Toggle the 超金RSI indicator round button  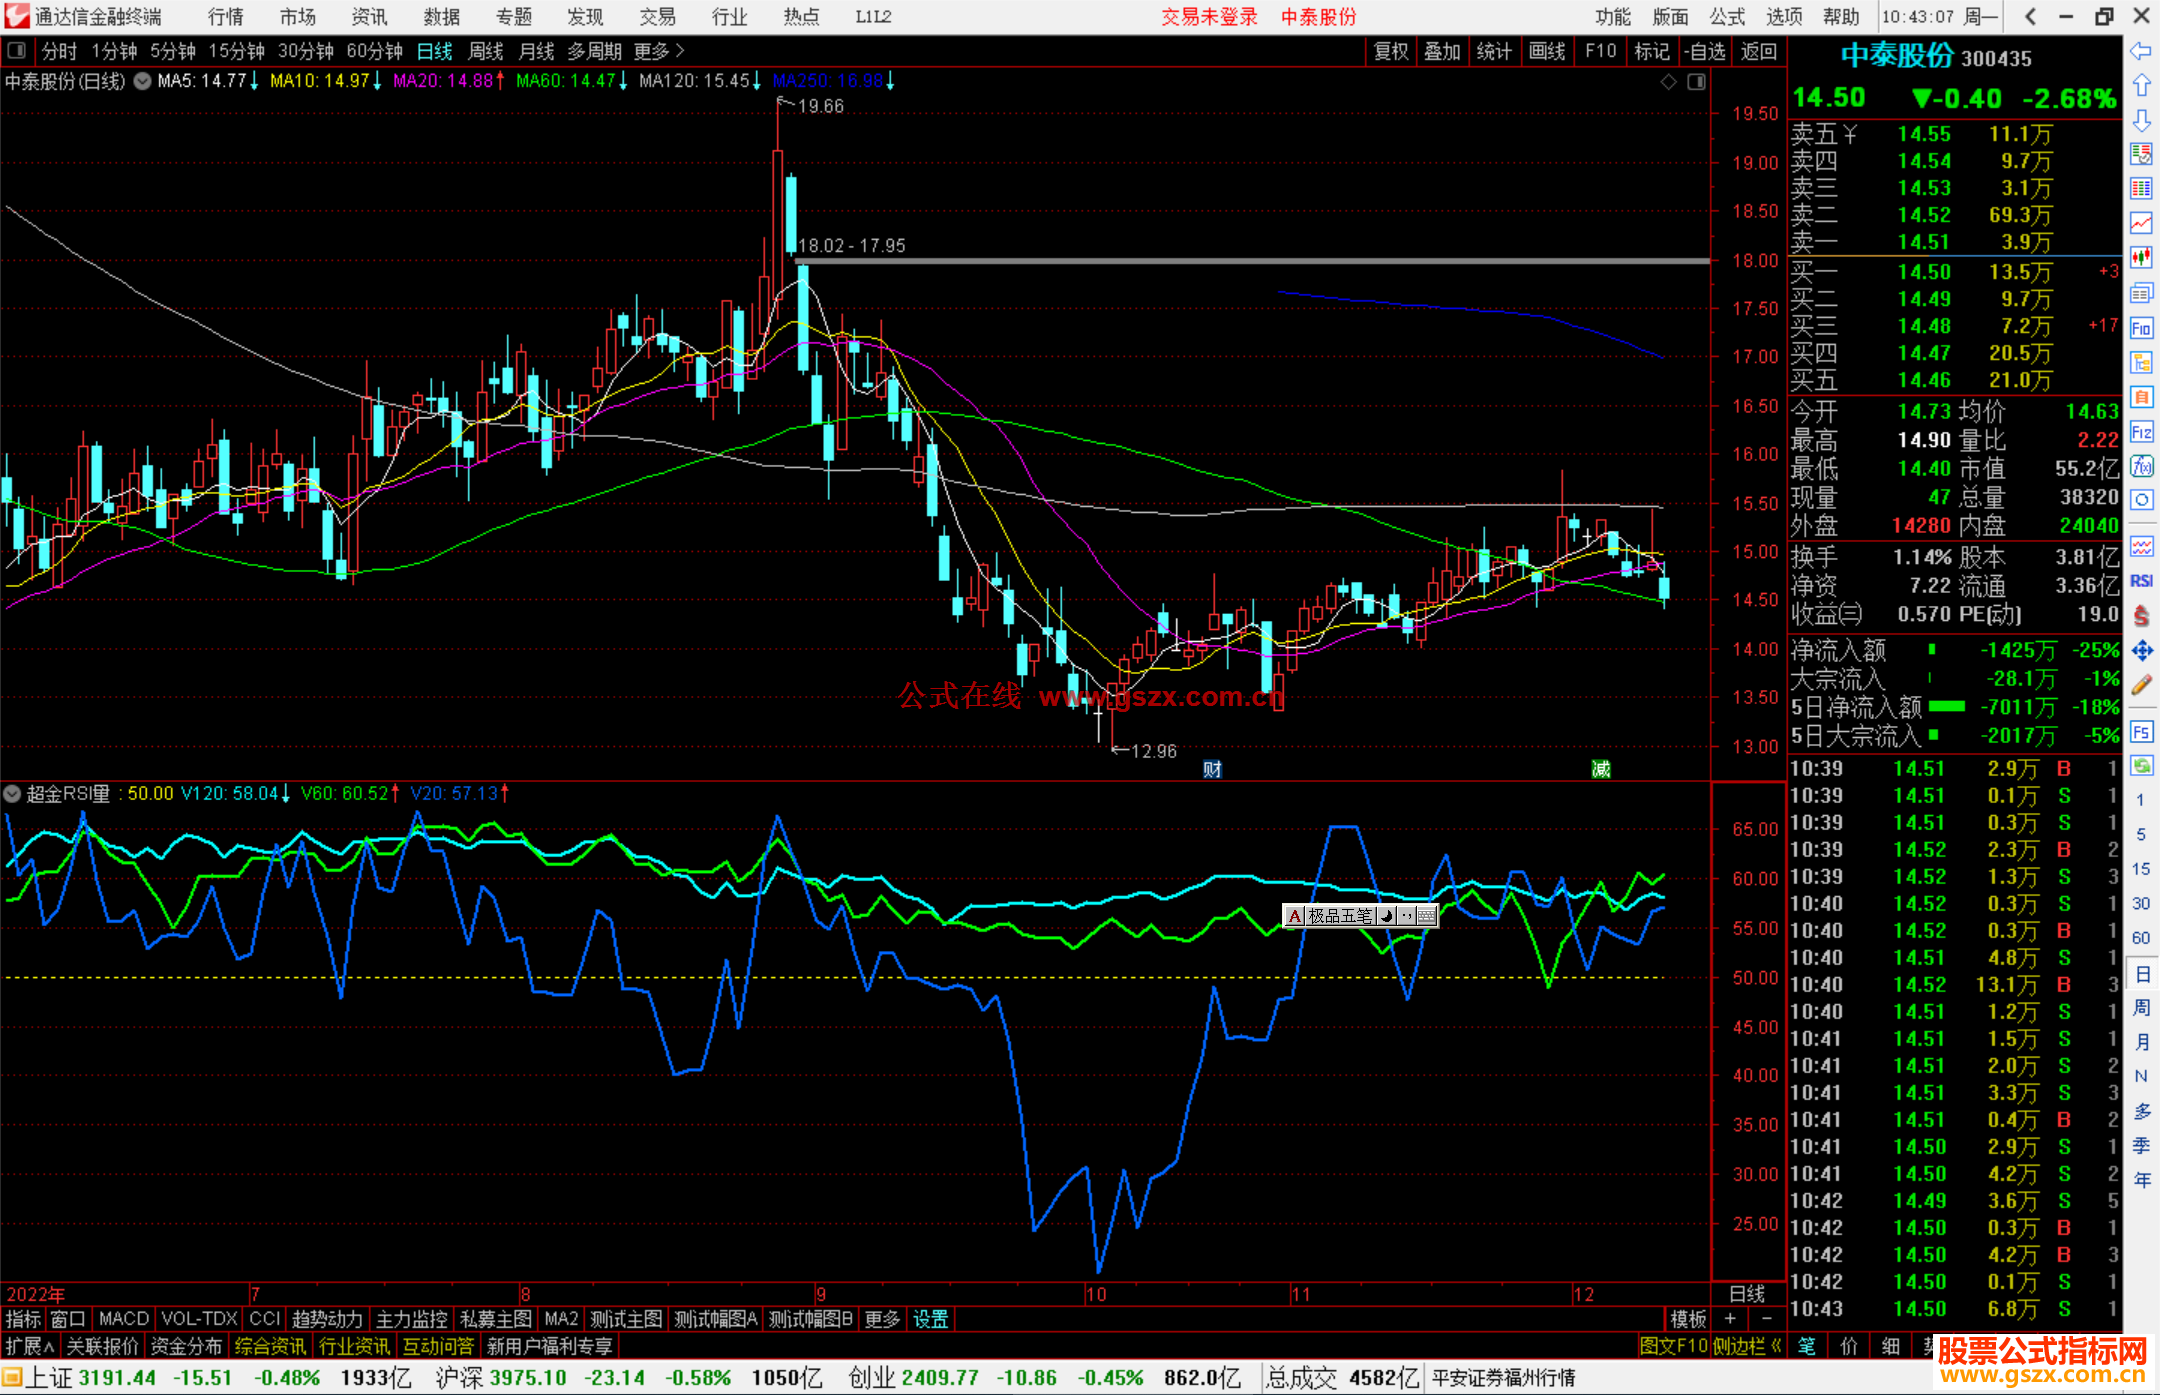(12, 794)
